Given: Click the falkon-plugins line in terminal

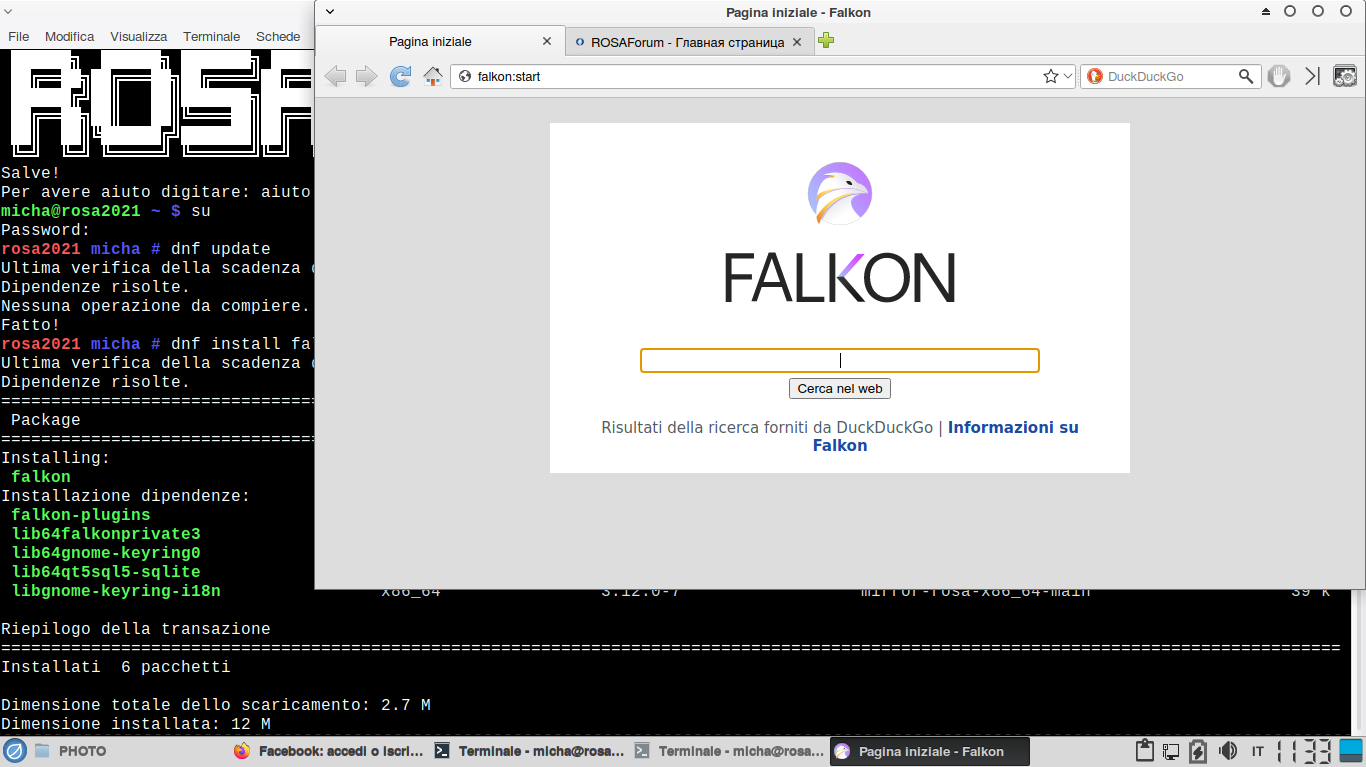Looking at the screenshot, I should click(81, 515).
